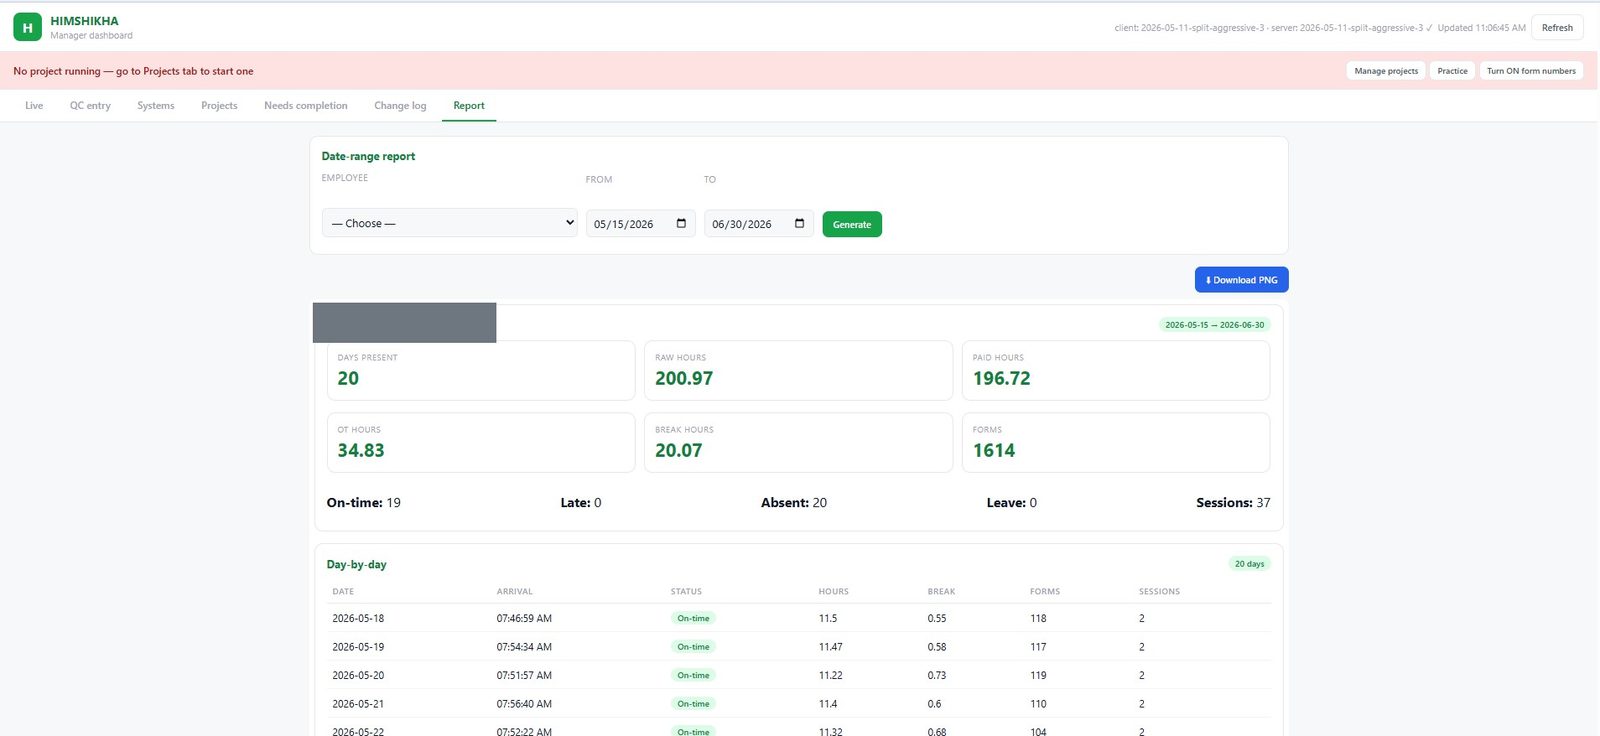Image resolution: width=1600 pixels, height=736 pixels.
Task: Click the Late: 0 summary
Action: click(x=581, y=503)
